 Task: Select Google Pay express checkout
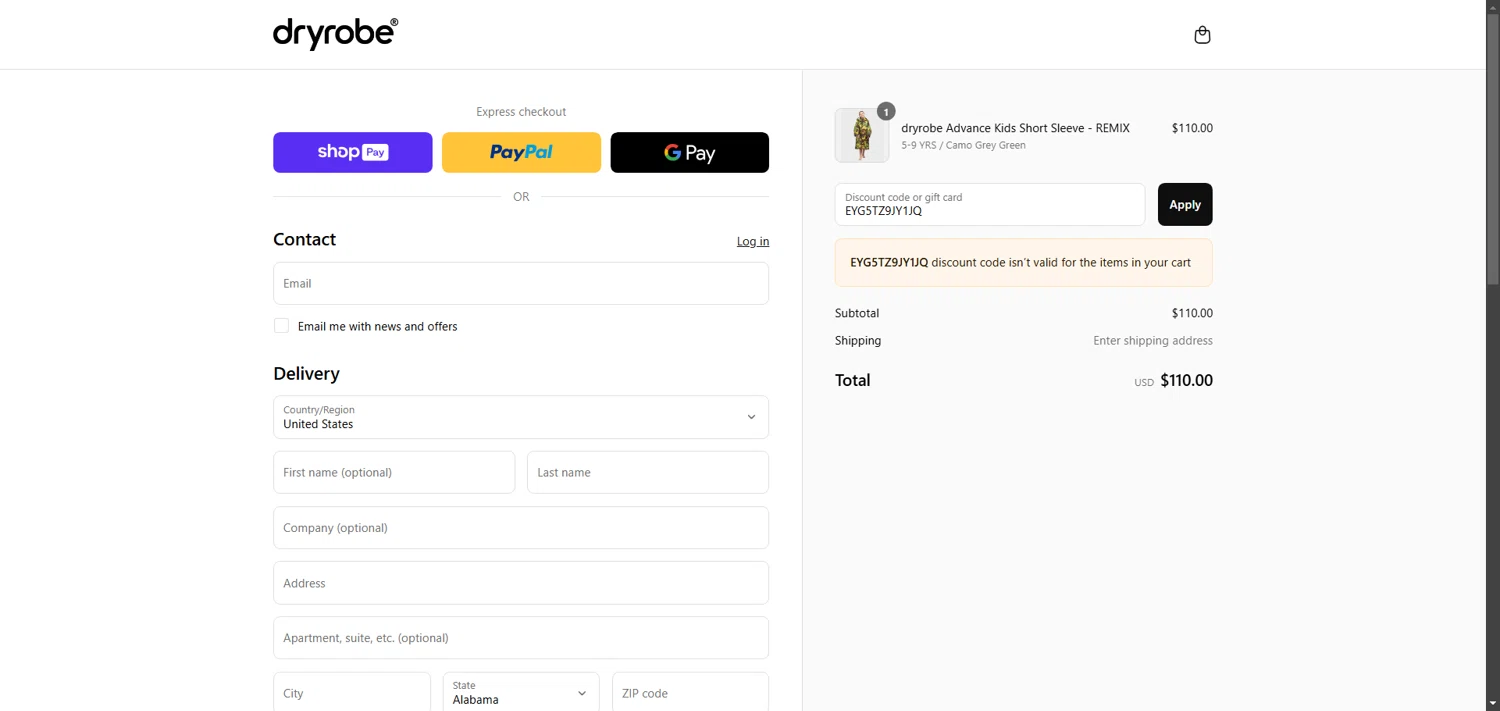(x=690, y=152)
